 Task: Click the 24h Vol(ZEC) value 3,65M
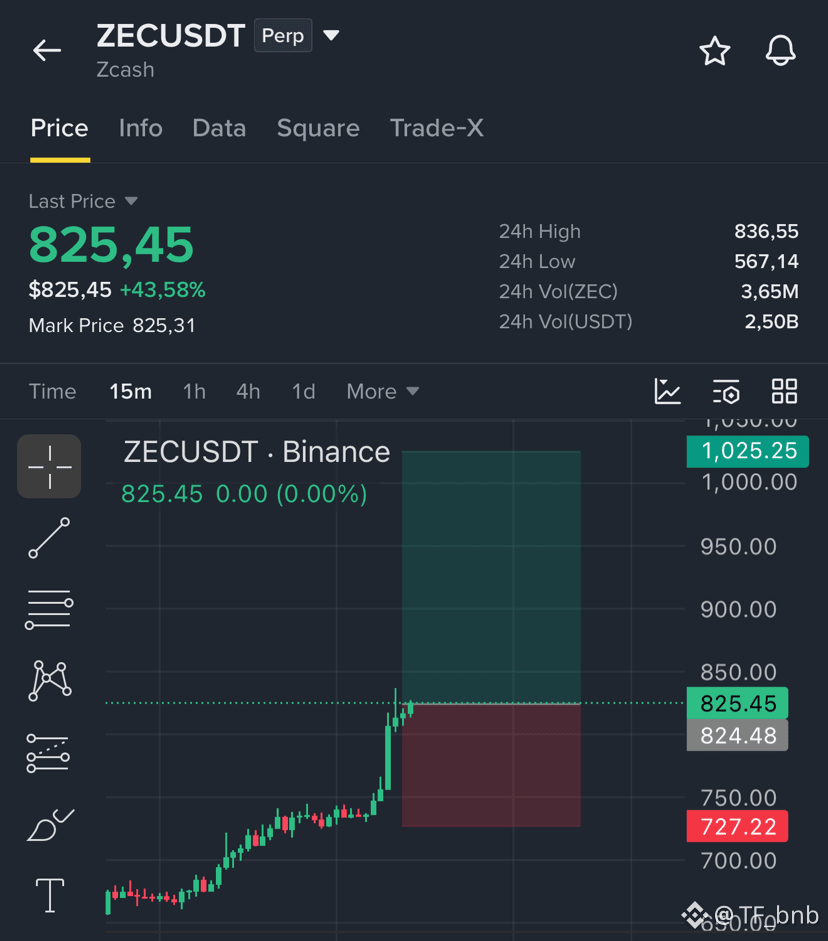click(769, 292)
